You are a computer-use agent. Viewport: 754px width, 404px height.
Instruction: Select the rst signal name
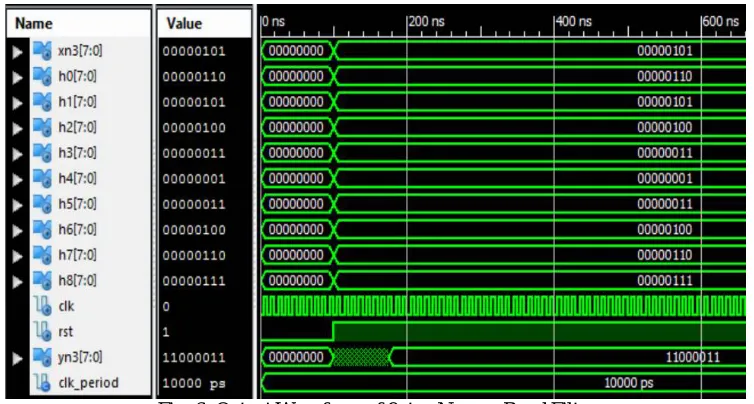(65, 332)
